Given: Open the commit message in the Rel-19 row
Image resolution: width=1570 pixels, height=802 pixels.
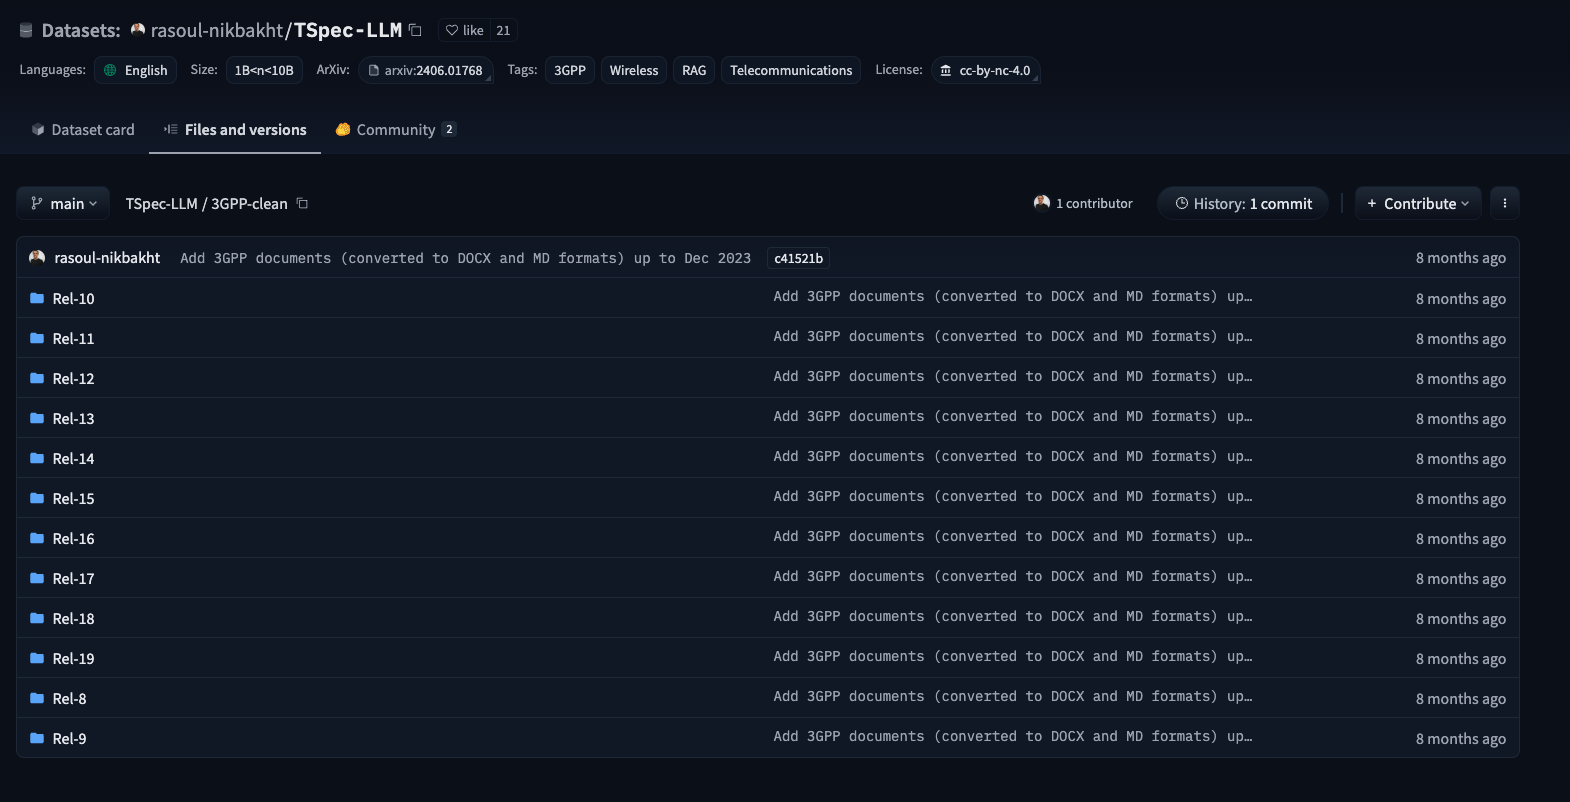Looking at the screenshot, I should [x=1012, y=657].
